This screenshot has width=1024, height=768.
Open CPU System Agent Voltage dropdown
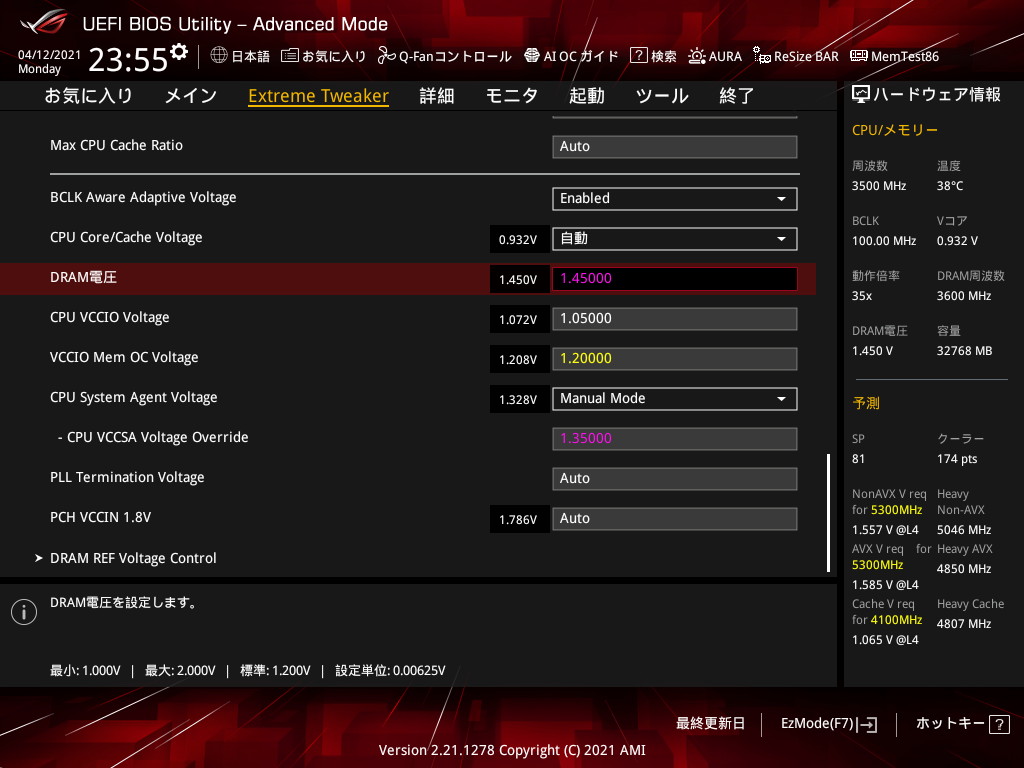tap(675, 398)
